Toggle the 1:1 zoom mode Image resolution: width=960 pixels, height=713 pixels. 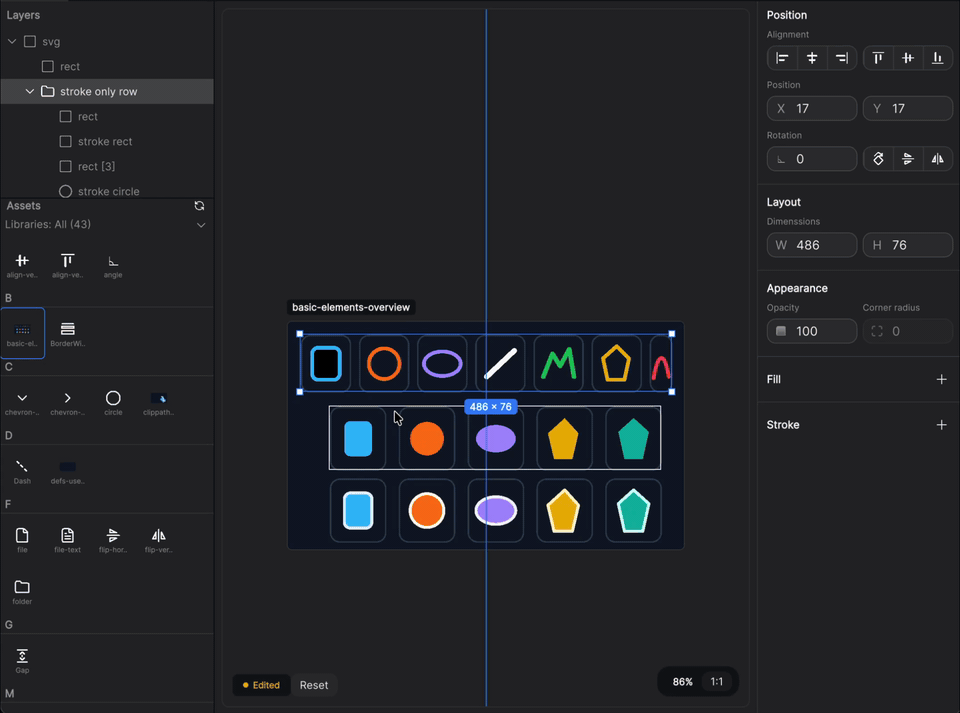(716, 681)
